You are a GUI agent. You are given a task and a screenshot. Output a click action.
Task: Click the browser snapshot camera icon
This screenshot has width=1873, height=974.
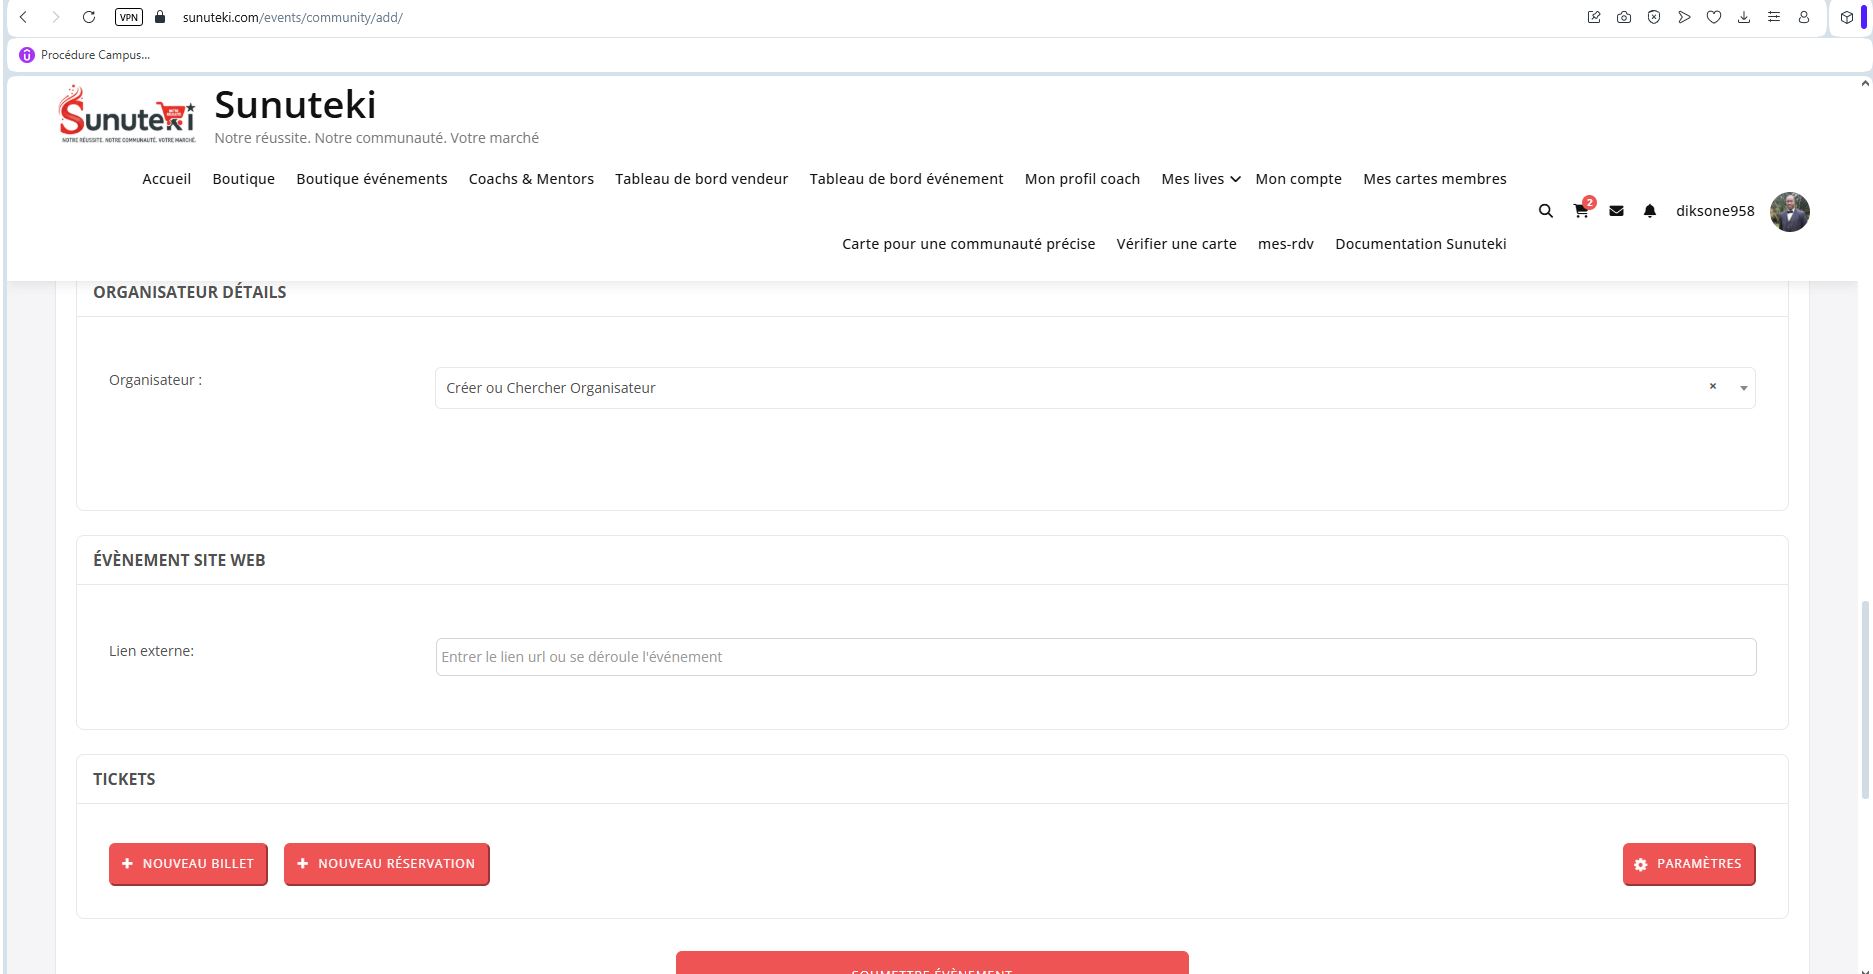[x=1624, y=17]
